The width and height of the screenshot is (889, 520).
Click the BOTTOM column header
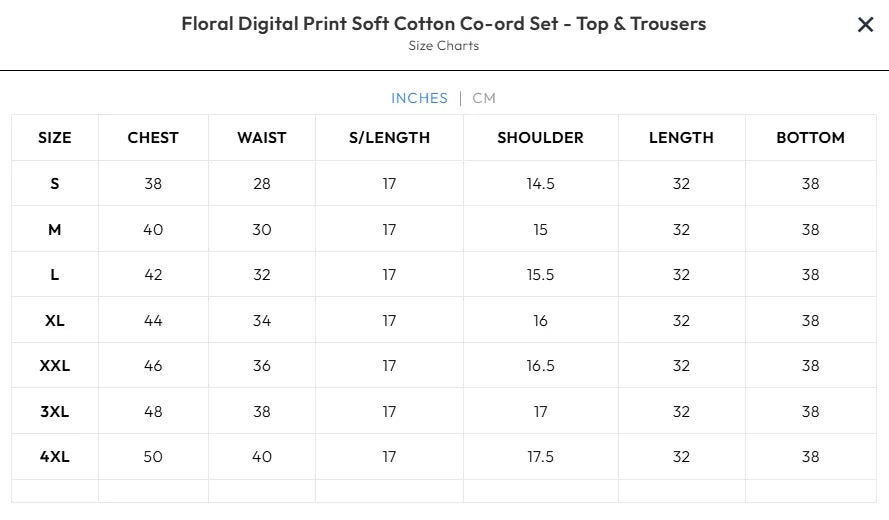[810, 138]
